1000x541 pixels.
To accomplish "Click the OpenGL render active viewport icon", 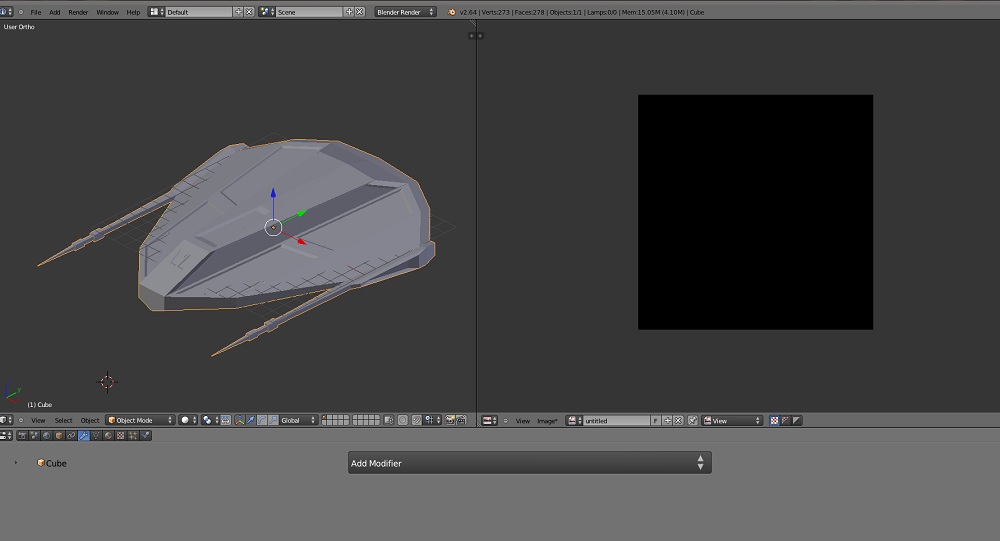I will (x=450, y=420).
